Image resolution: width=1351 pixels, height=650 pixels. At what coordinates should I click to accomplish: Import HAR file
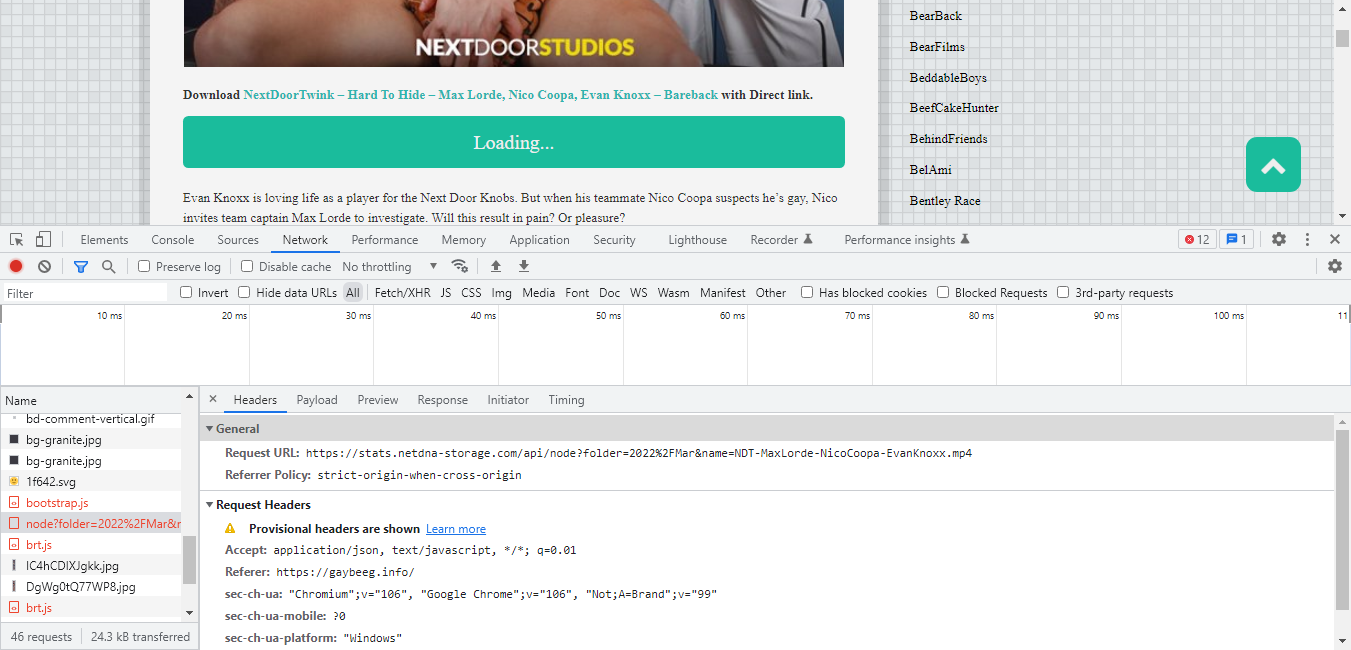[x=495, y=266]
